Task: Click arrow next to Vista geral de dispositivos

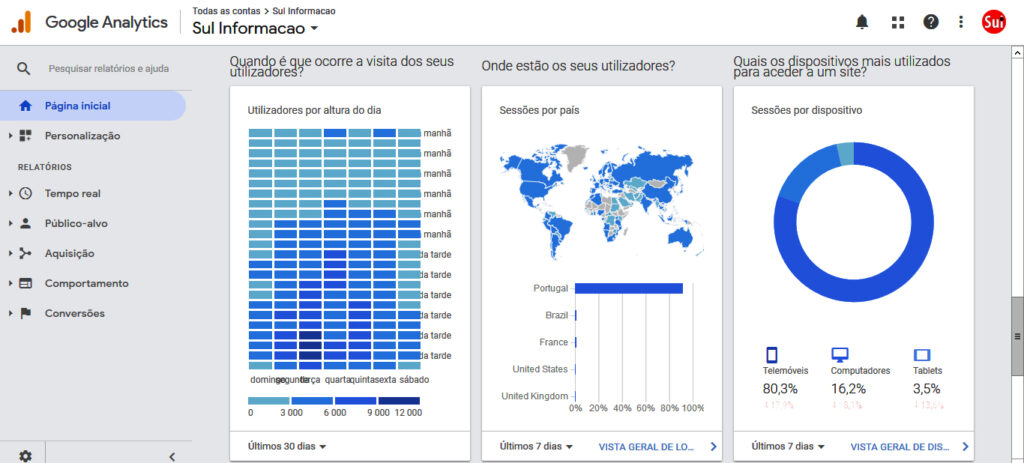Action: [x=965, y=447]
